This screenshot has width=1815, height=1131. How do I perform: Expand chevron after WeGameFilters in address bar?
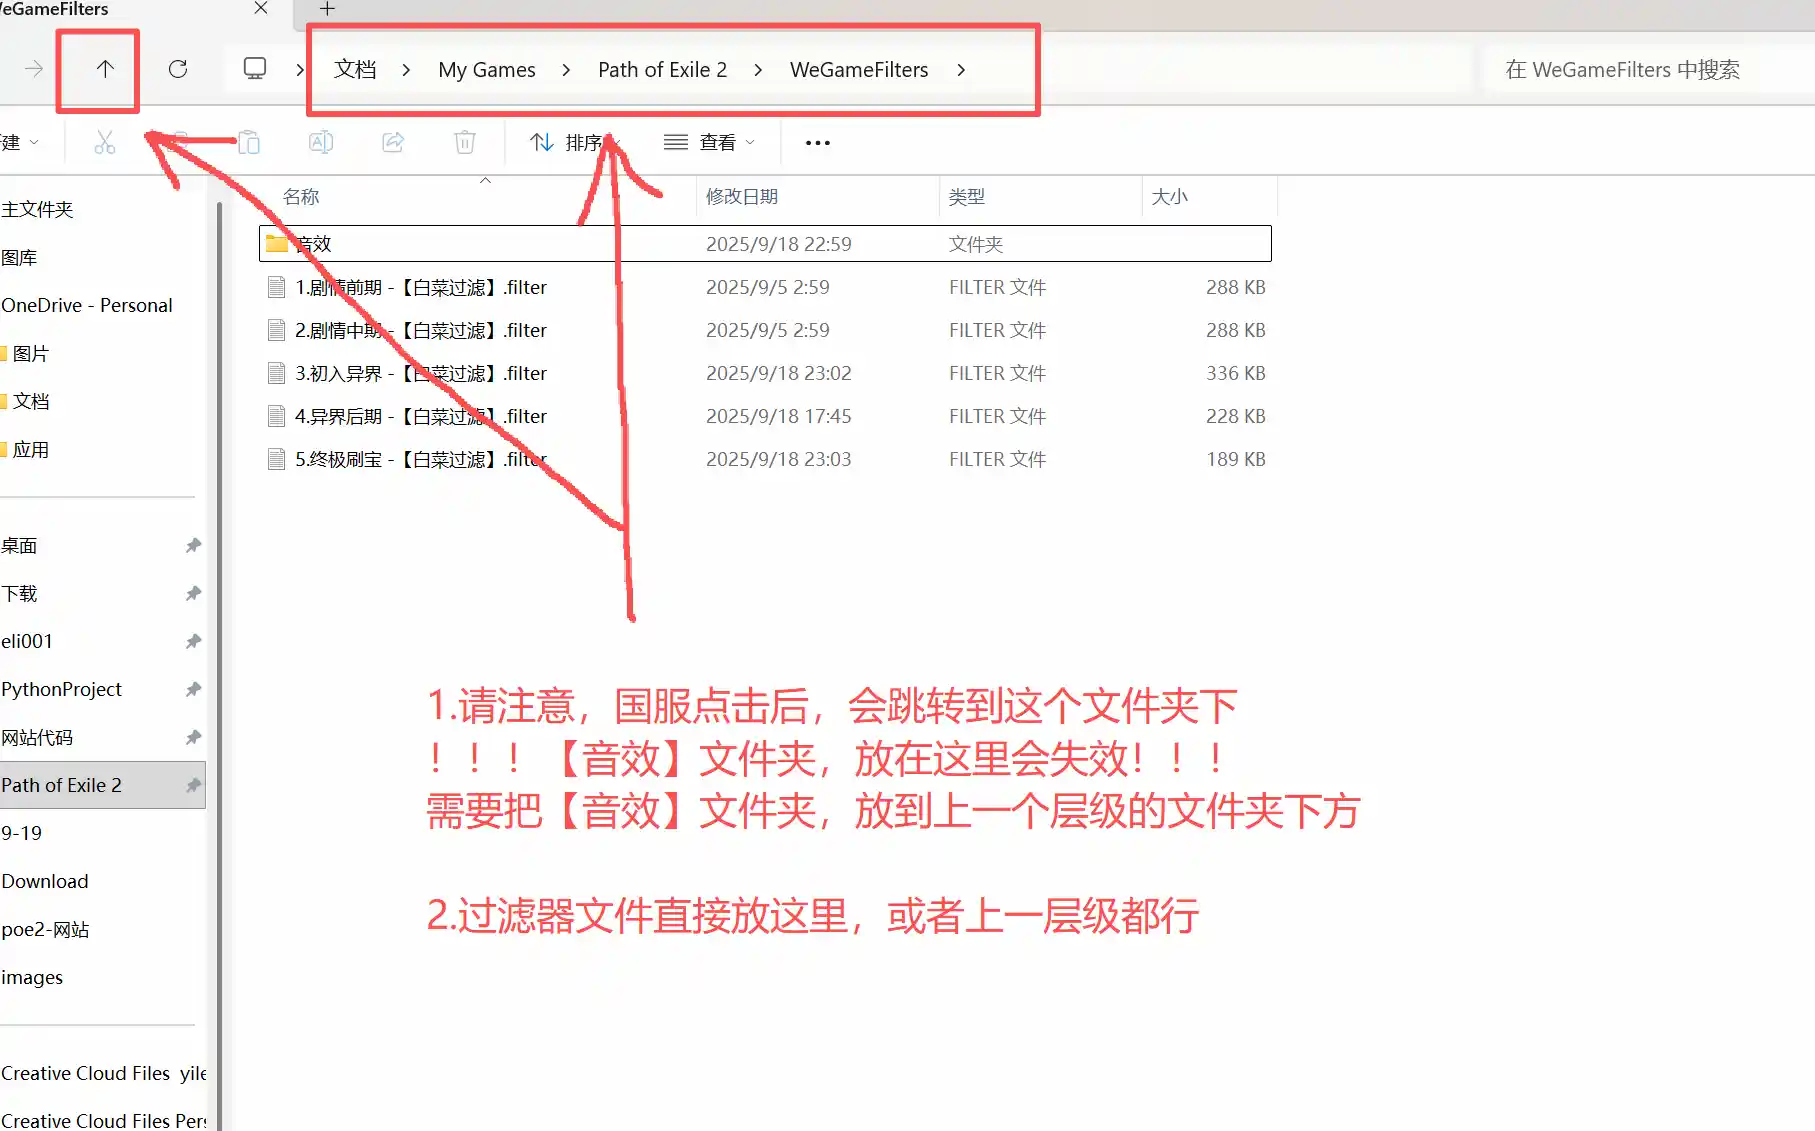point(961,70)
